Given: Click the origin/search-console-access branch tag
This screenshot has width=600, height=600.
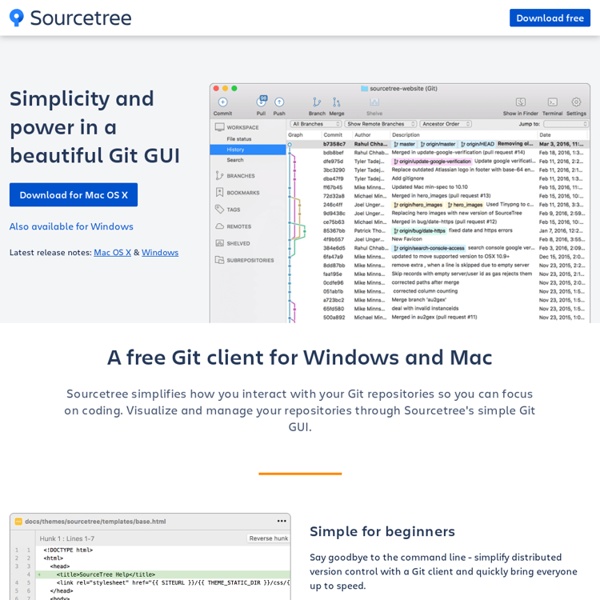Looking at the screenshot, I should [x=429, y=248].
